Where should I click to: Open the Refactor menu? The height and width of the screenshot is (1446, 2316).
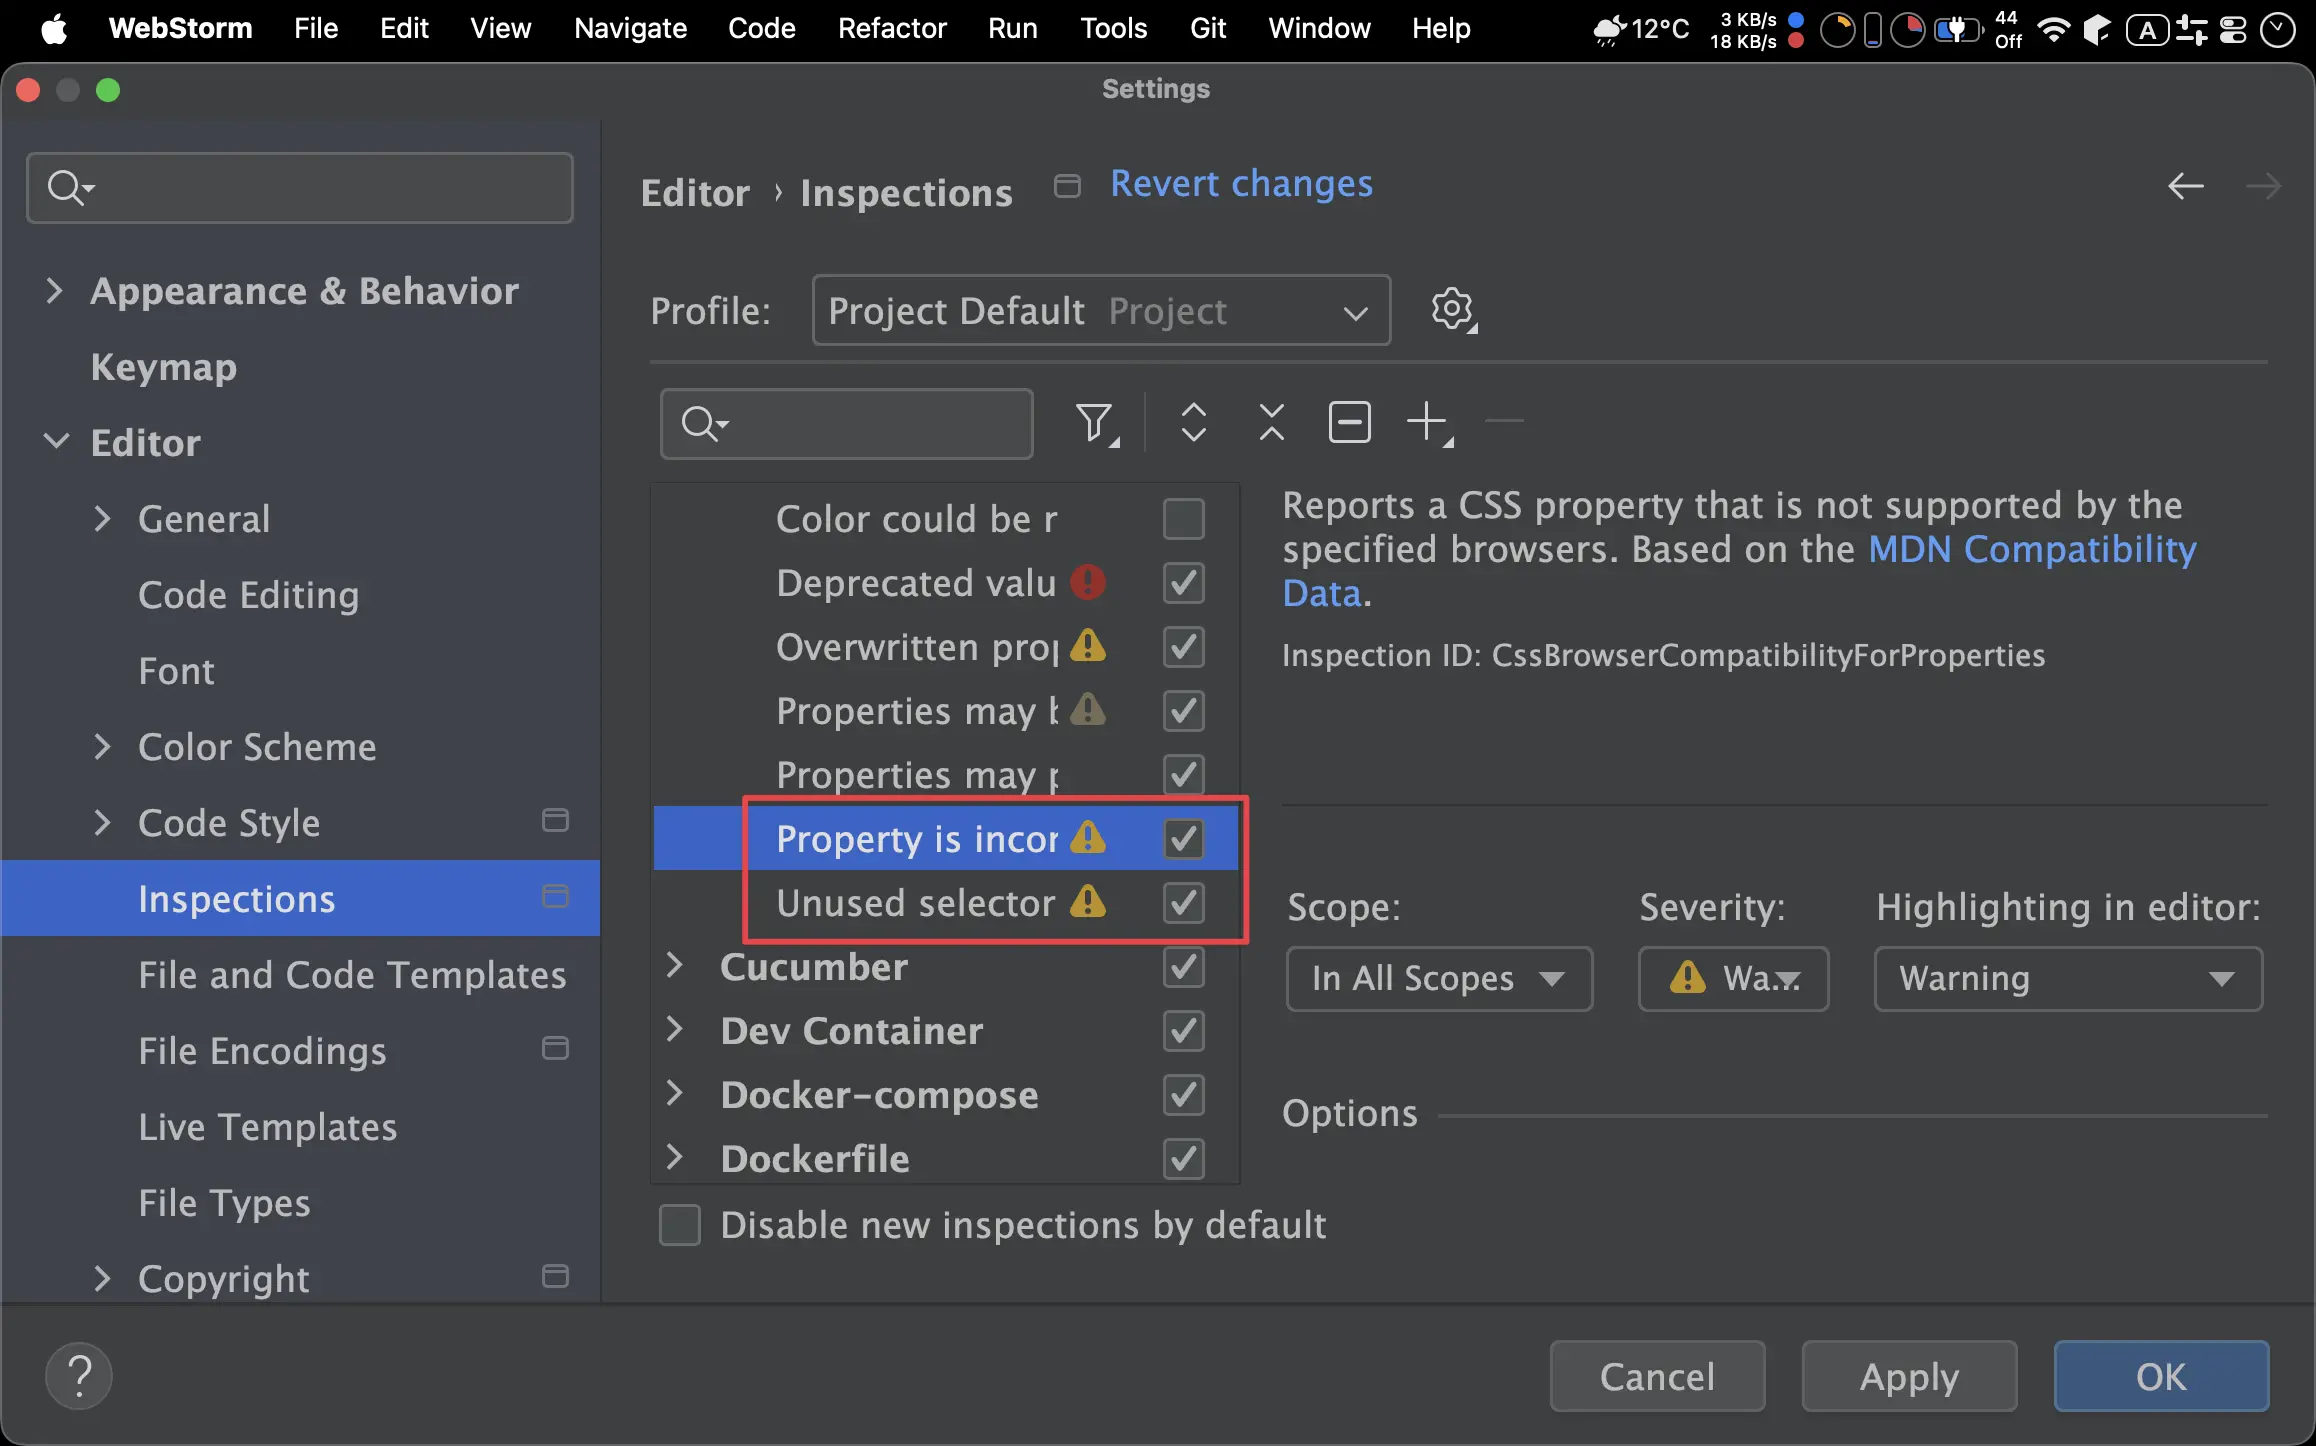point(891,28)
